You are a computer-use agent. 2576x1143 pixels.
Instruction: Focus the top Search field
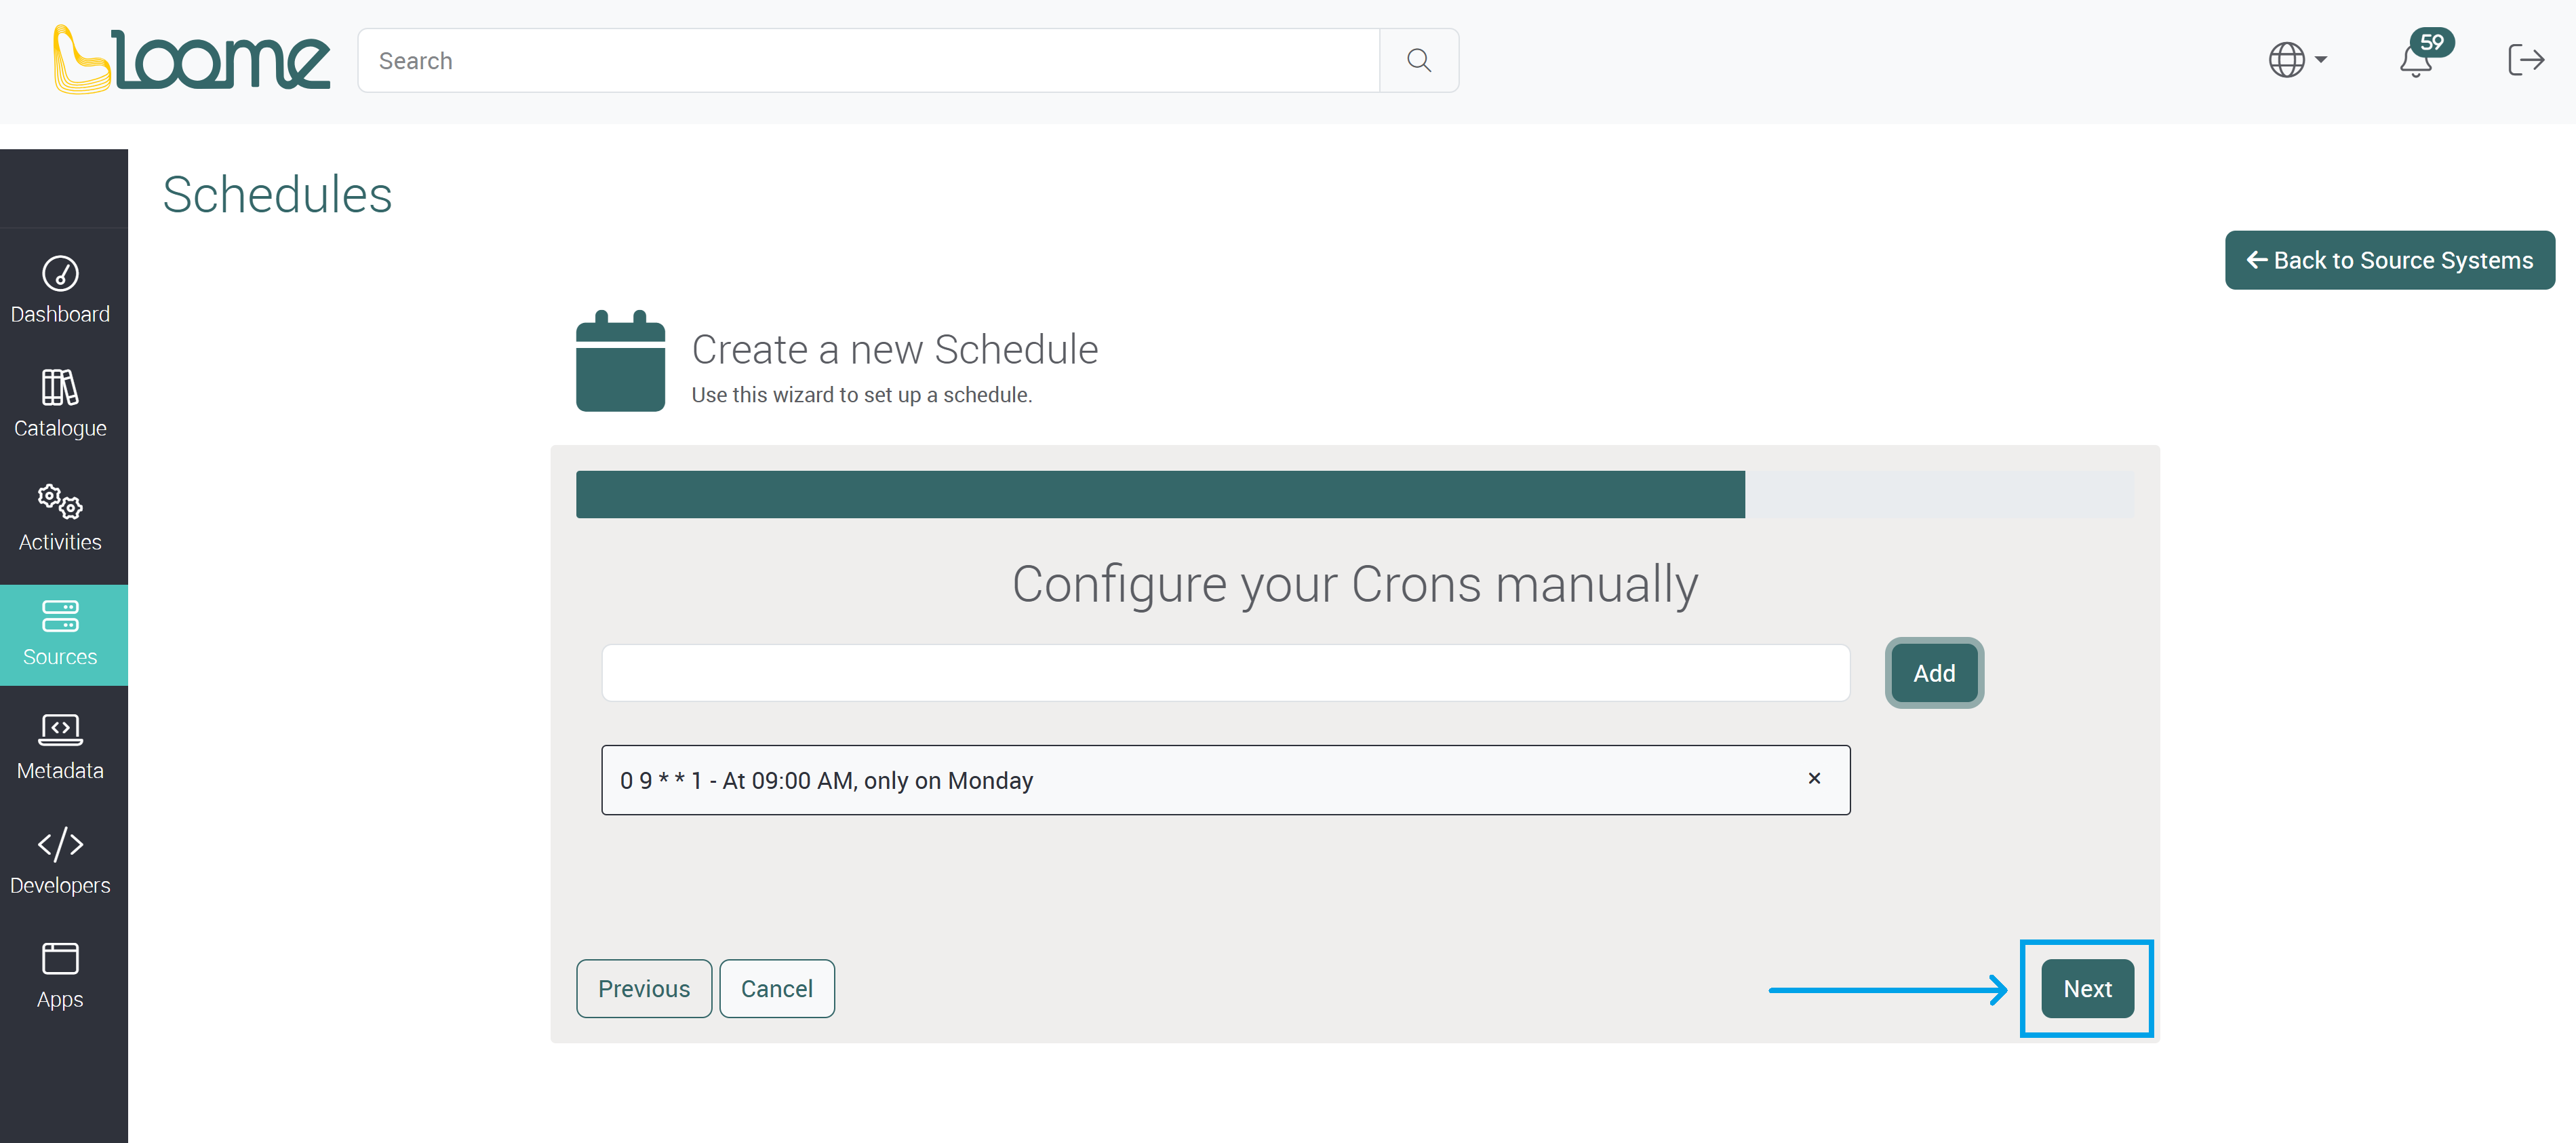[868, 61]
